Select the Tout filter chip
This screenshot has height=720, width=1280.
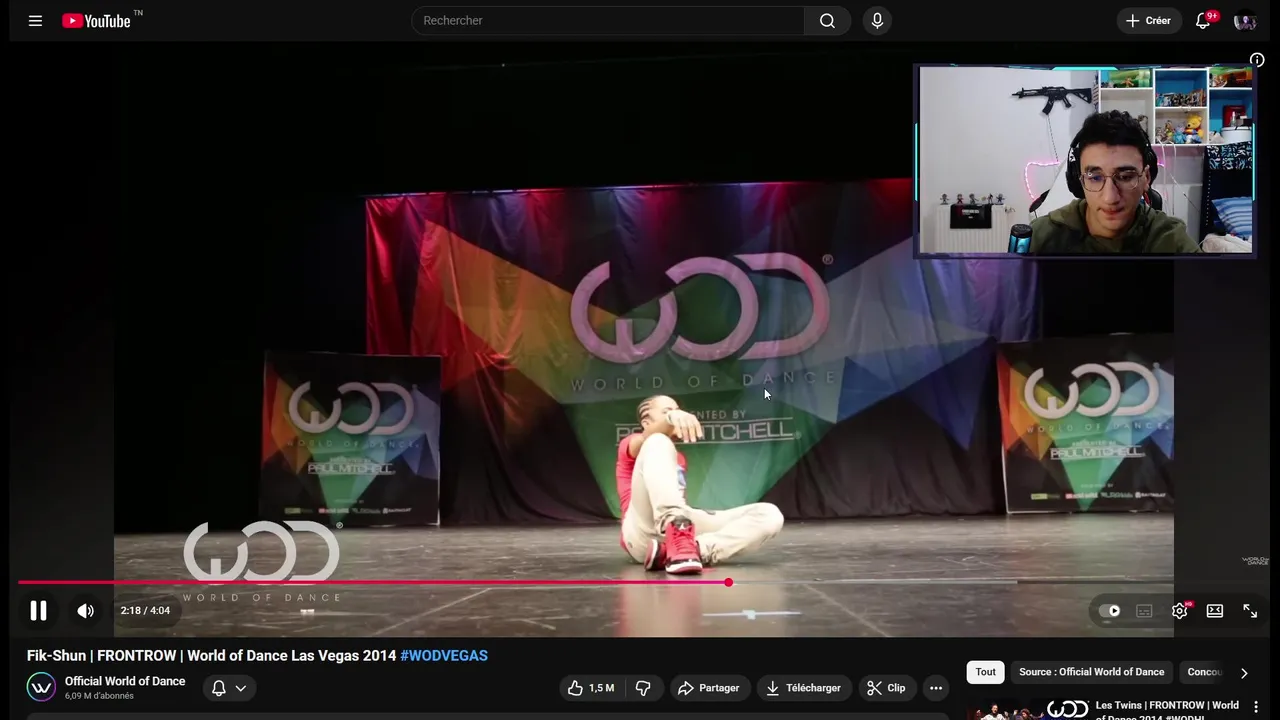pyautogui.click(x=986, y=672)
